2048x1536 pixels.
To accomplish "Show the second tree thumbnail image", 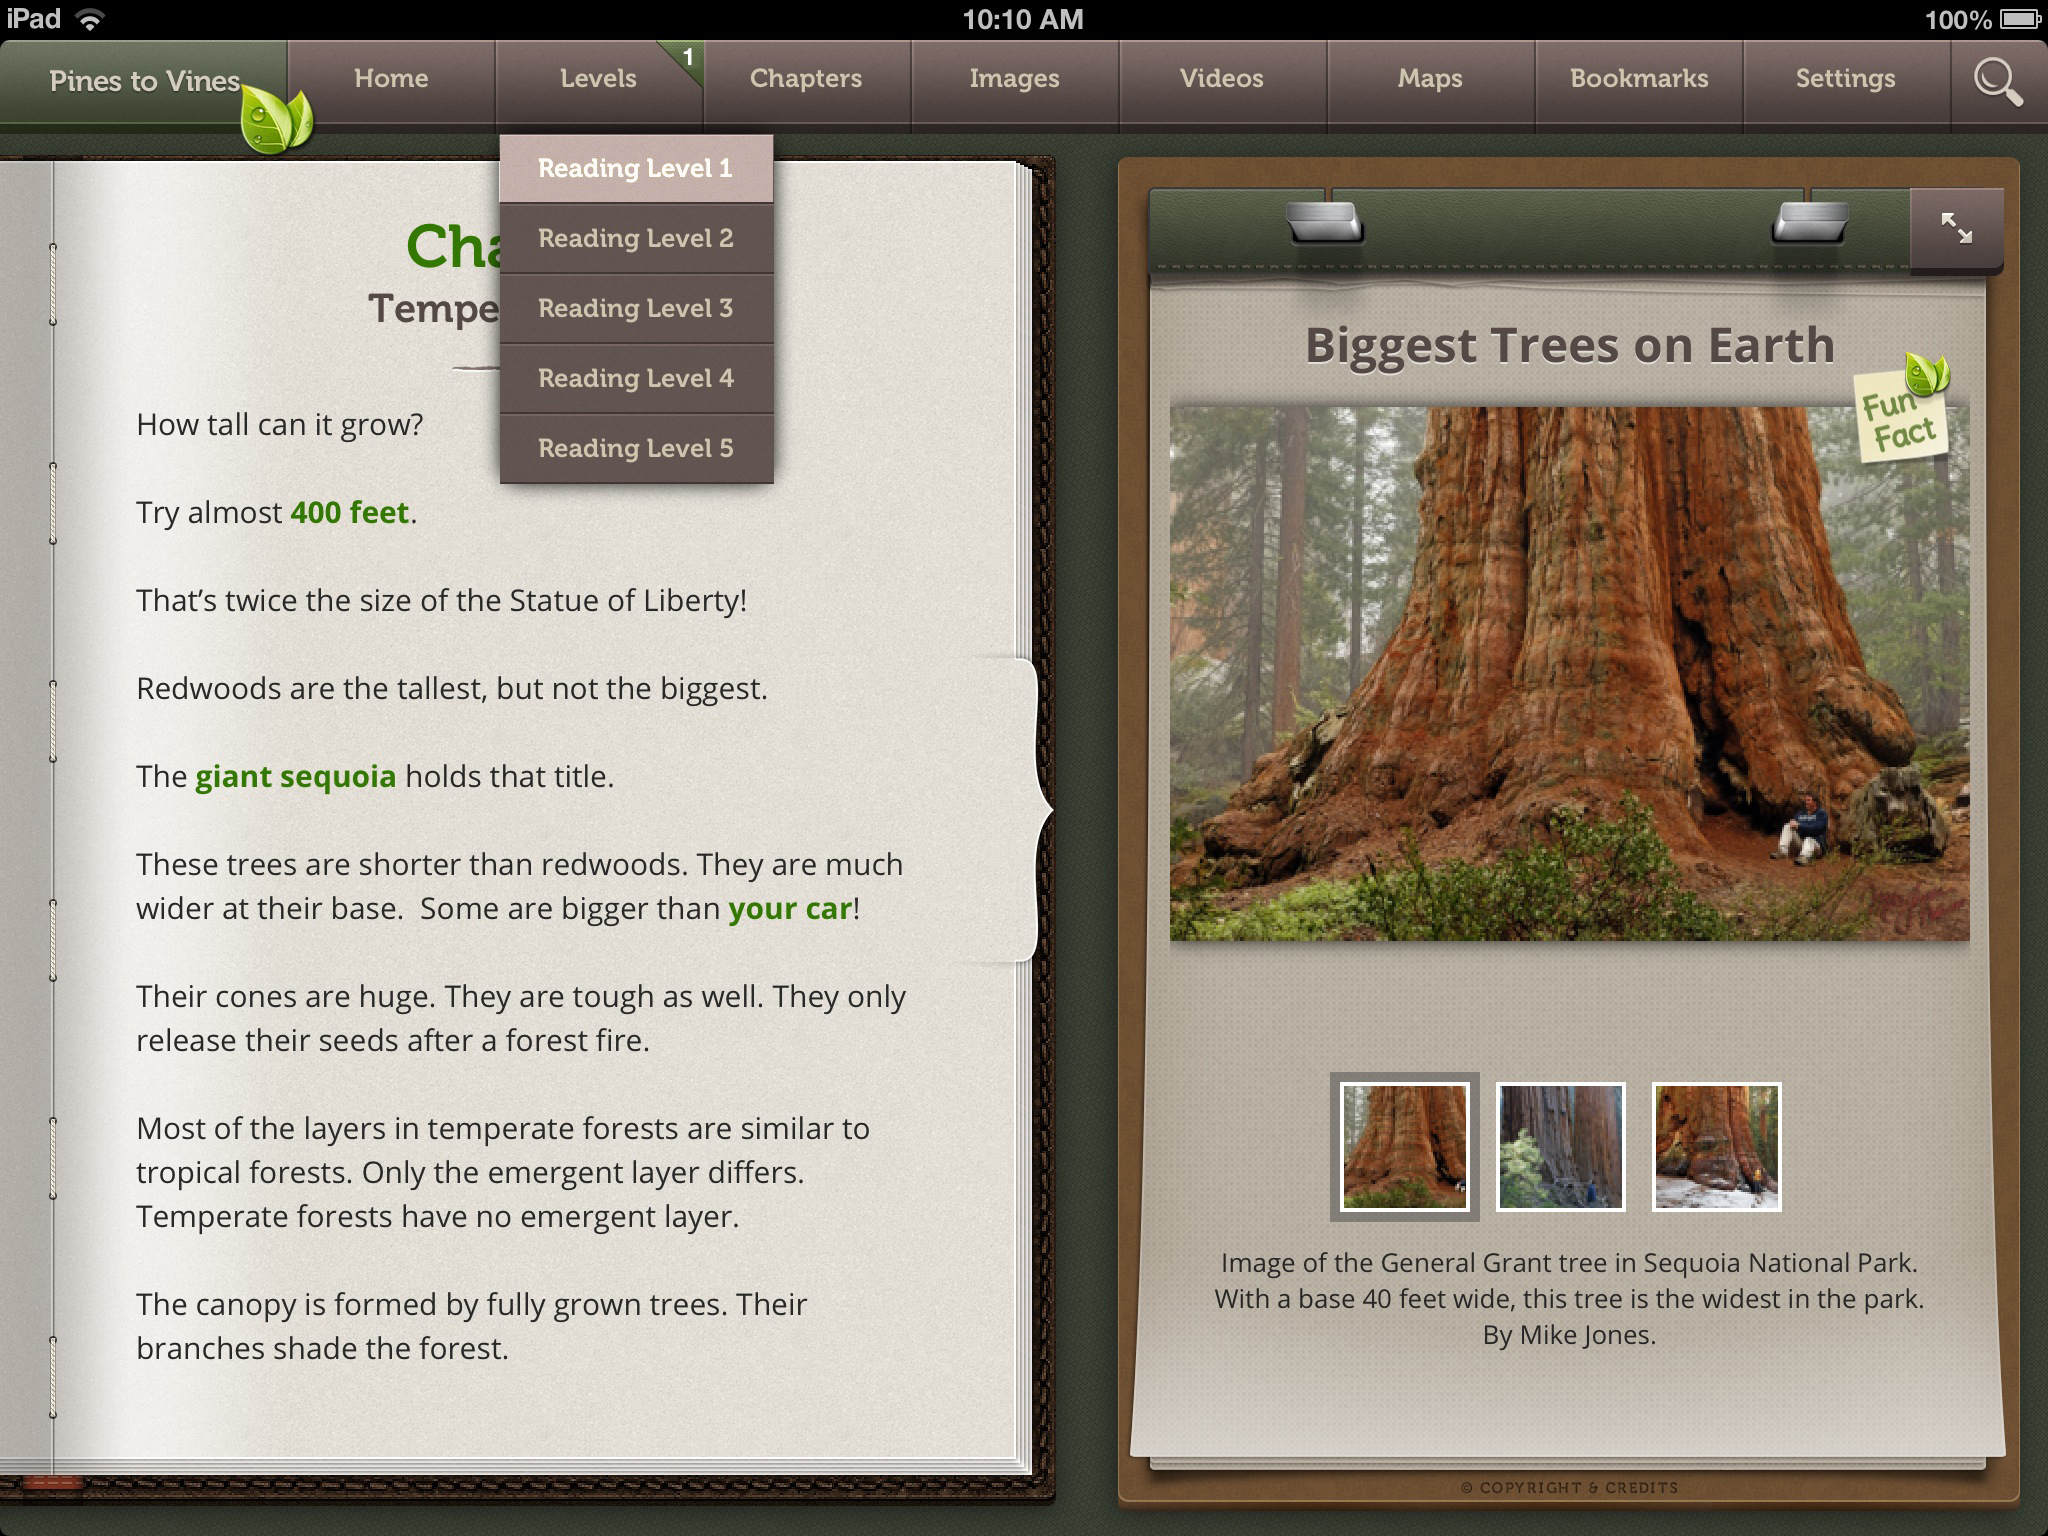I will (1560, 1146).
